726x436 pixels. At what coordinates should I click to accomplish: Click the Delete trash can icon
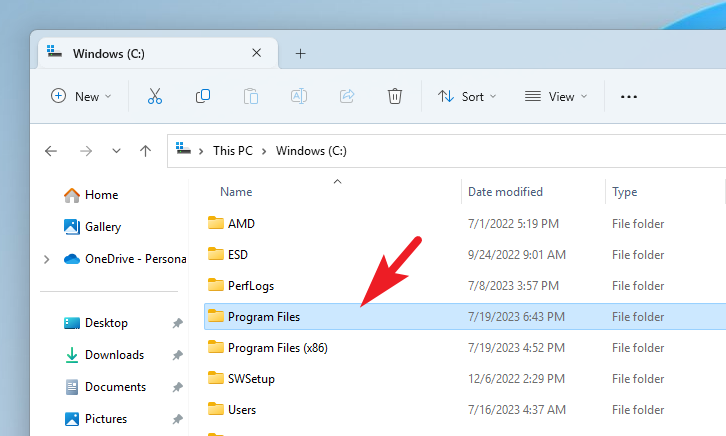pos(394,96)
